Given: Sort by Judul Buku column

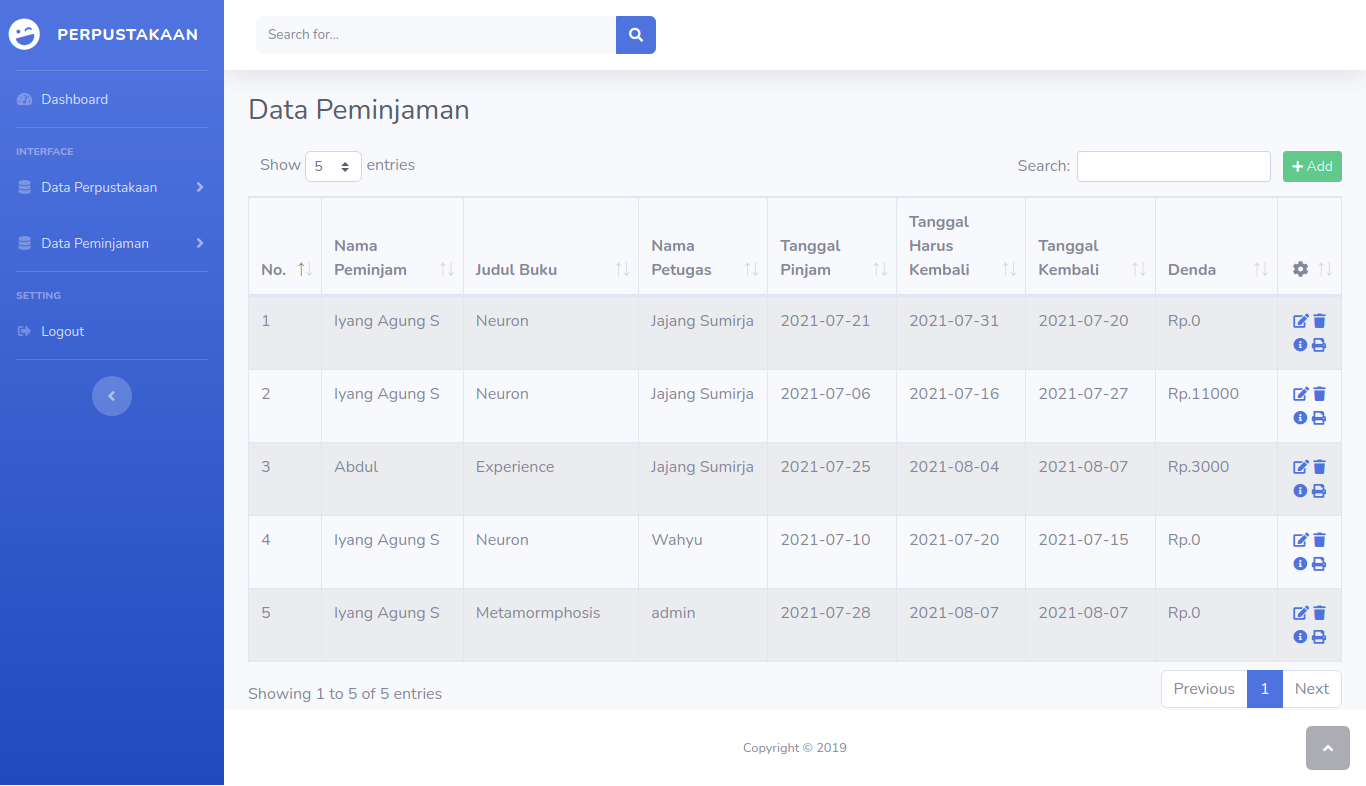Looking at the screenshot, I should click(x=551, y=246).
